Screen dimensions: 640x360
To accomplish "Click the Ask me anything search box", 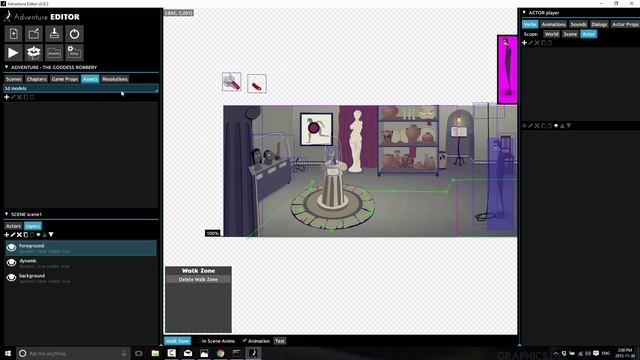I will point(73,353).
